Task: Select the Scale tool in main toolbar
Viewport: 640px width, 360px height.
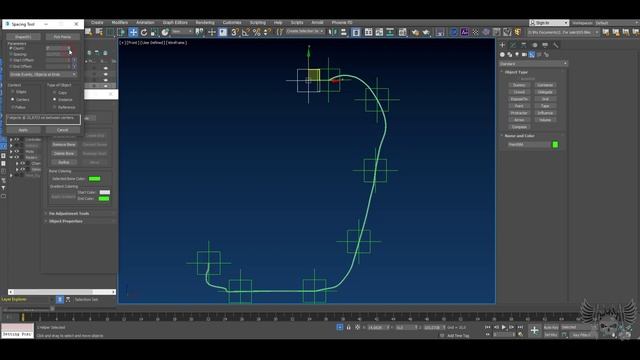Action: click(x=154, y=32)
